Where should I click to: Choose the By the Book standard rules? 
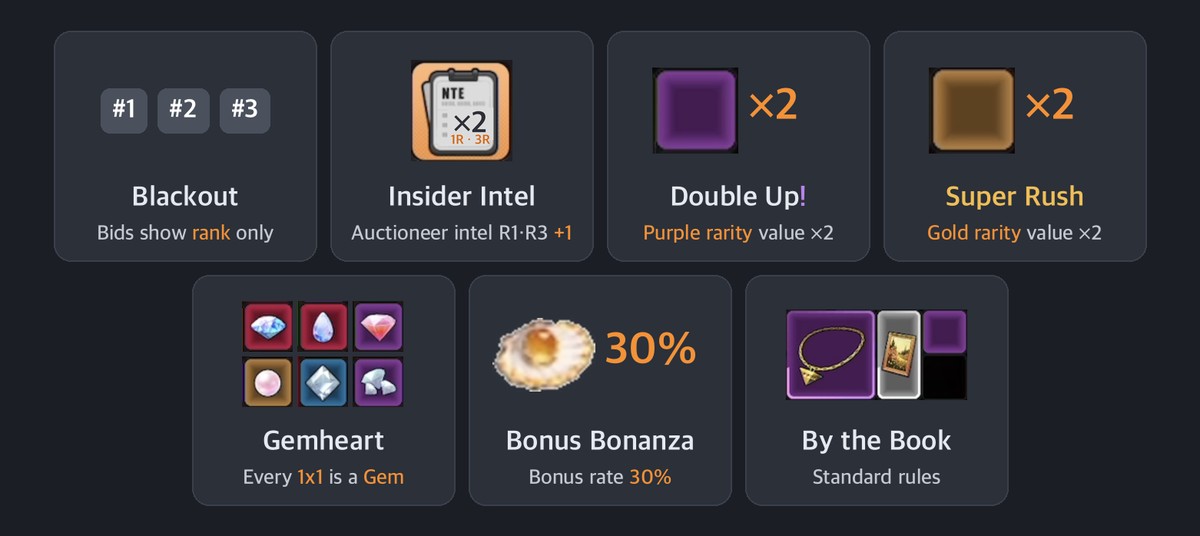tap(877, 477)
